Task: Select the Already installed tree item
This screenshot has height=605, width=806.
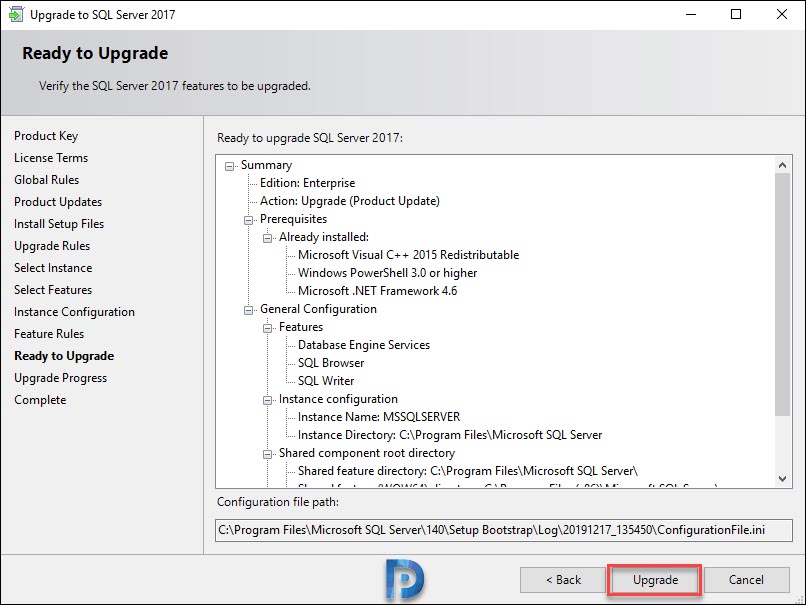Action: pos(324,237)
